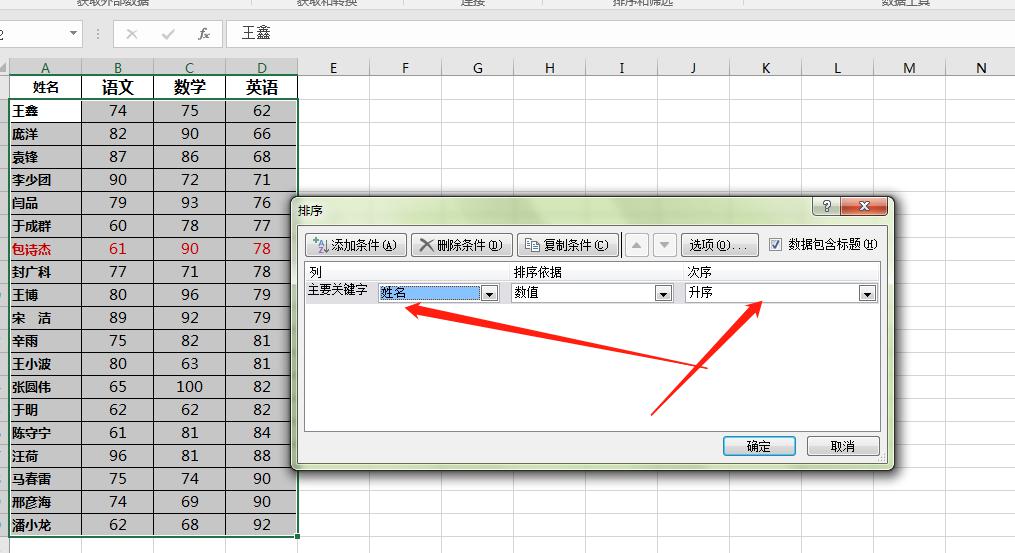Screen dimensions: 1015x553
Task: Click the name cell 张圆伟
Action: [45, 387]
